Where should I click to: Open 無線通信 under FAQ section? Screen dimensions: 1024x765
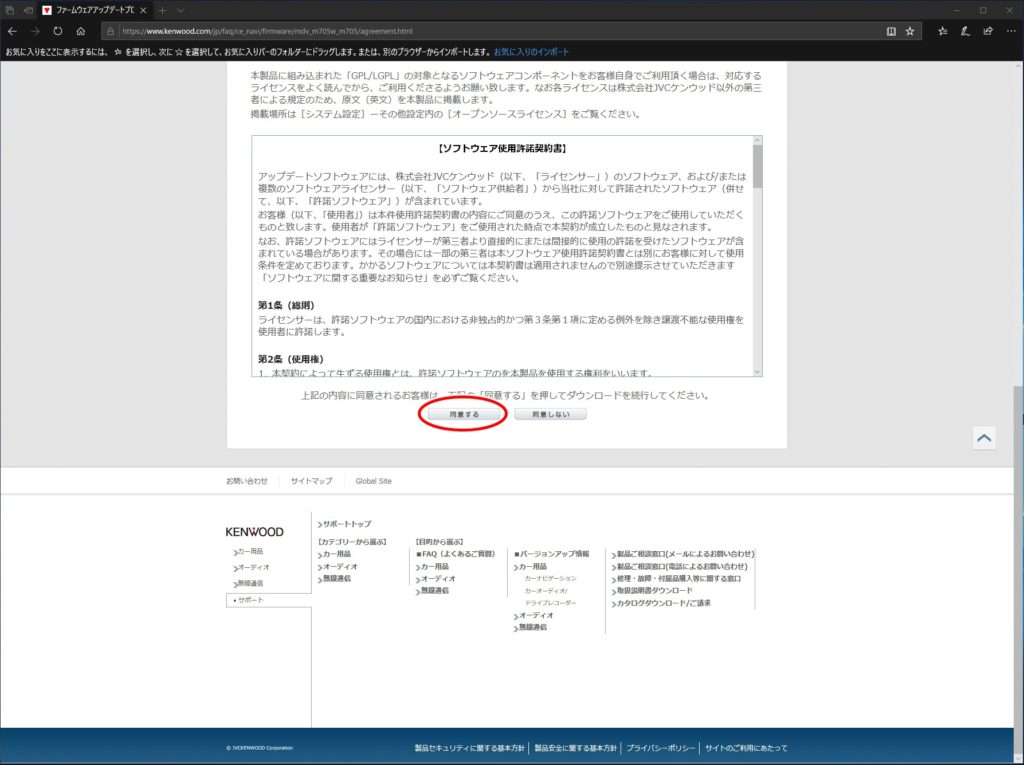(x=432, y=591)
